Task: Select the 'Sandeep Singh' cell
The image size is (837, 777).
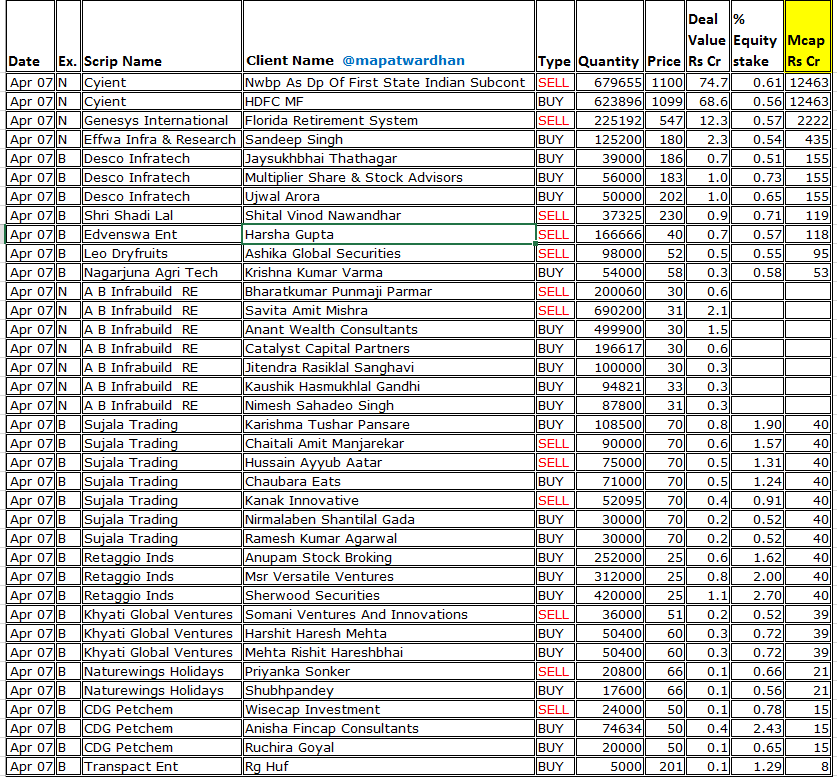Action: tap(389, 140)
